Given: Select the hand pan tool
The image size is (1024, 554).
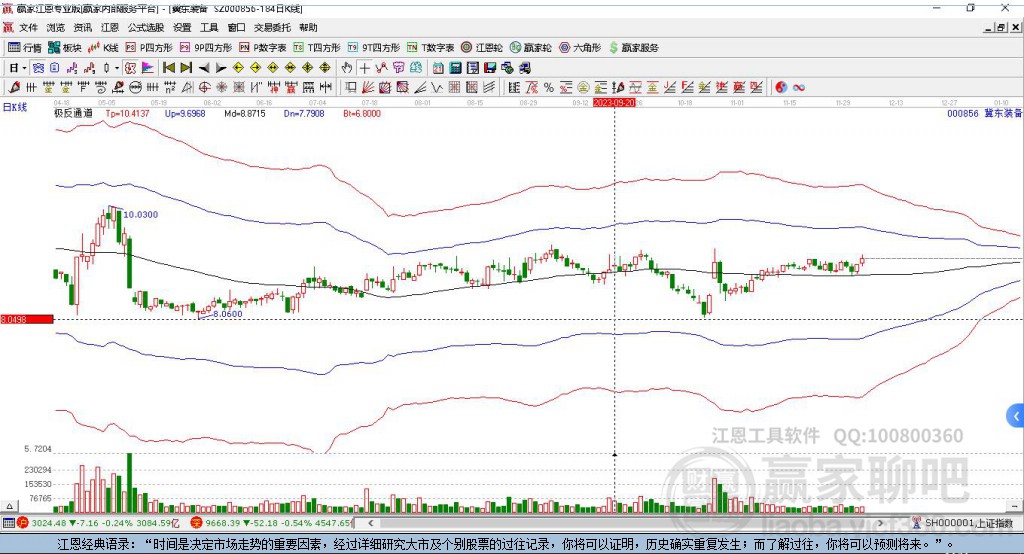Looking at the screenshot, I should tap(347, 67).
